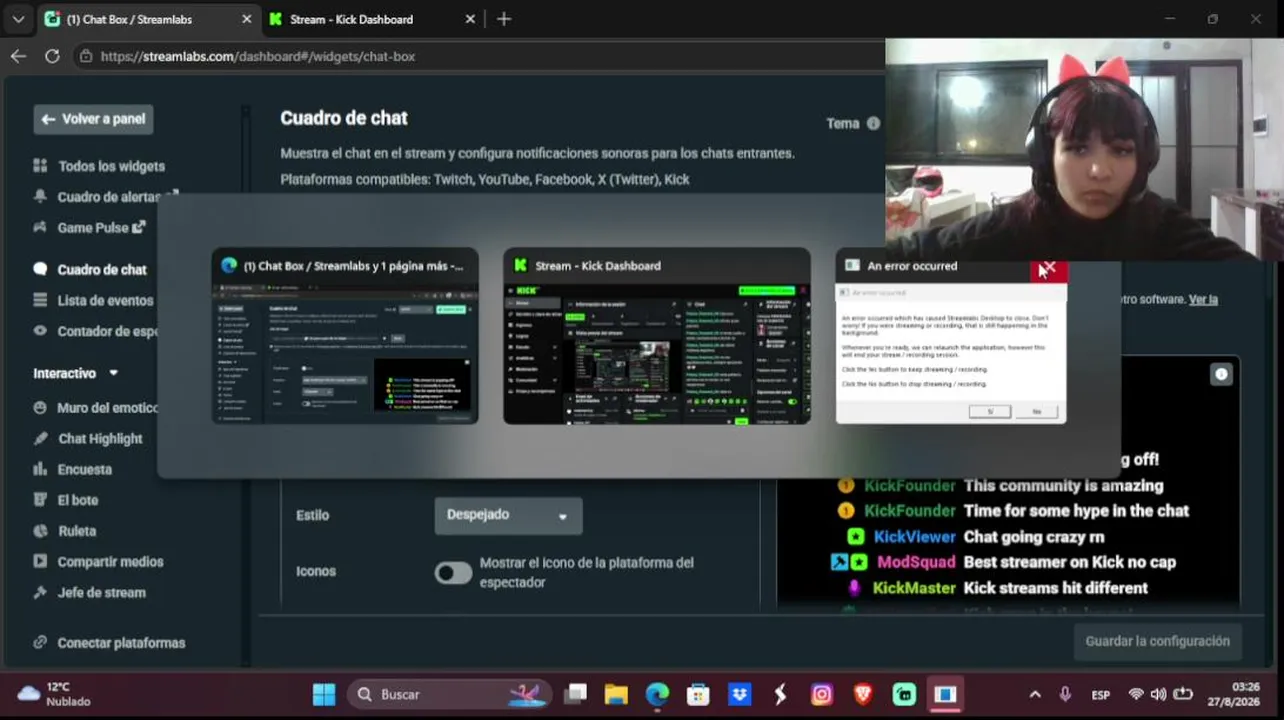Image resolution: width=1284 pixels, height=720 pixels.
Task: Reload the Streamlabs page
Action: [52, 56]
